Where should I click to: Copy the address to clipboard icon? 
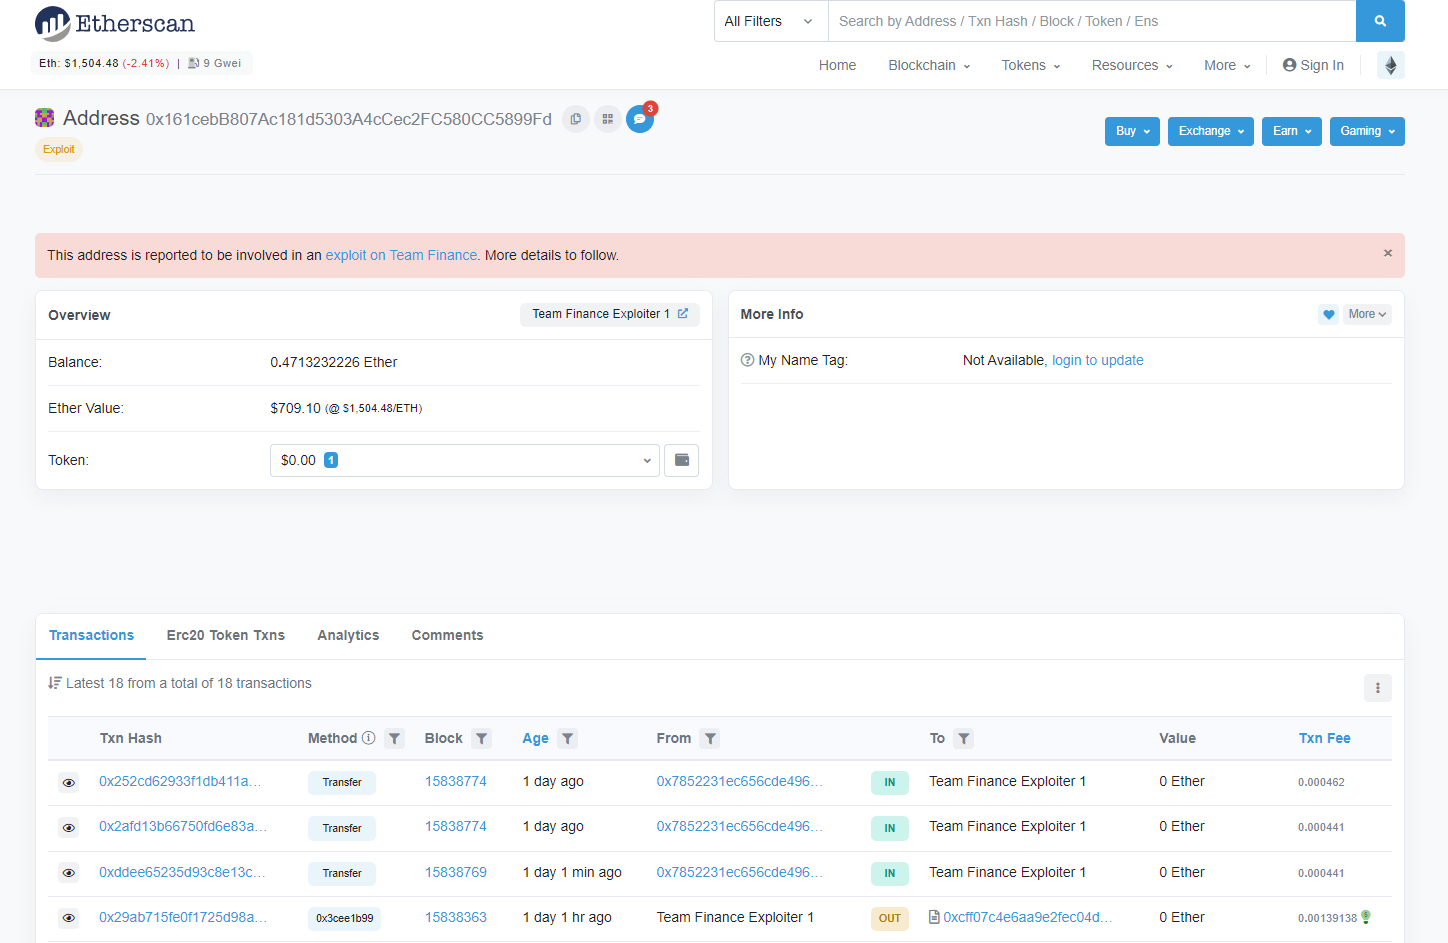point(576,119)
